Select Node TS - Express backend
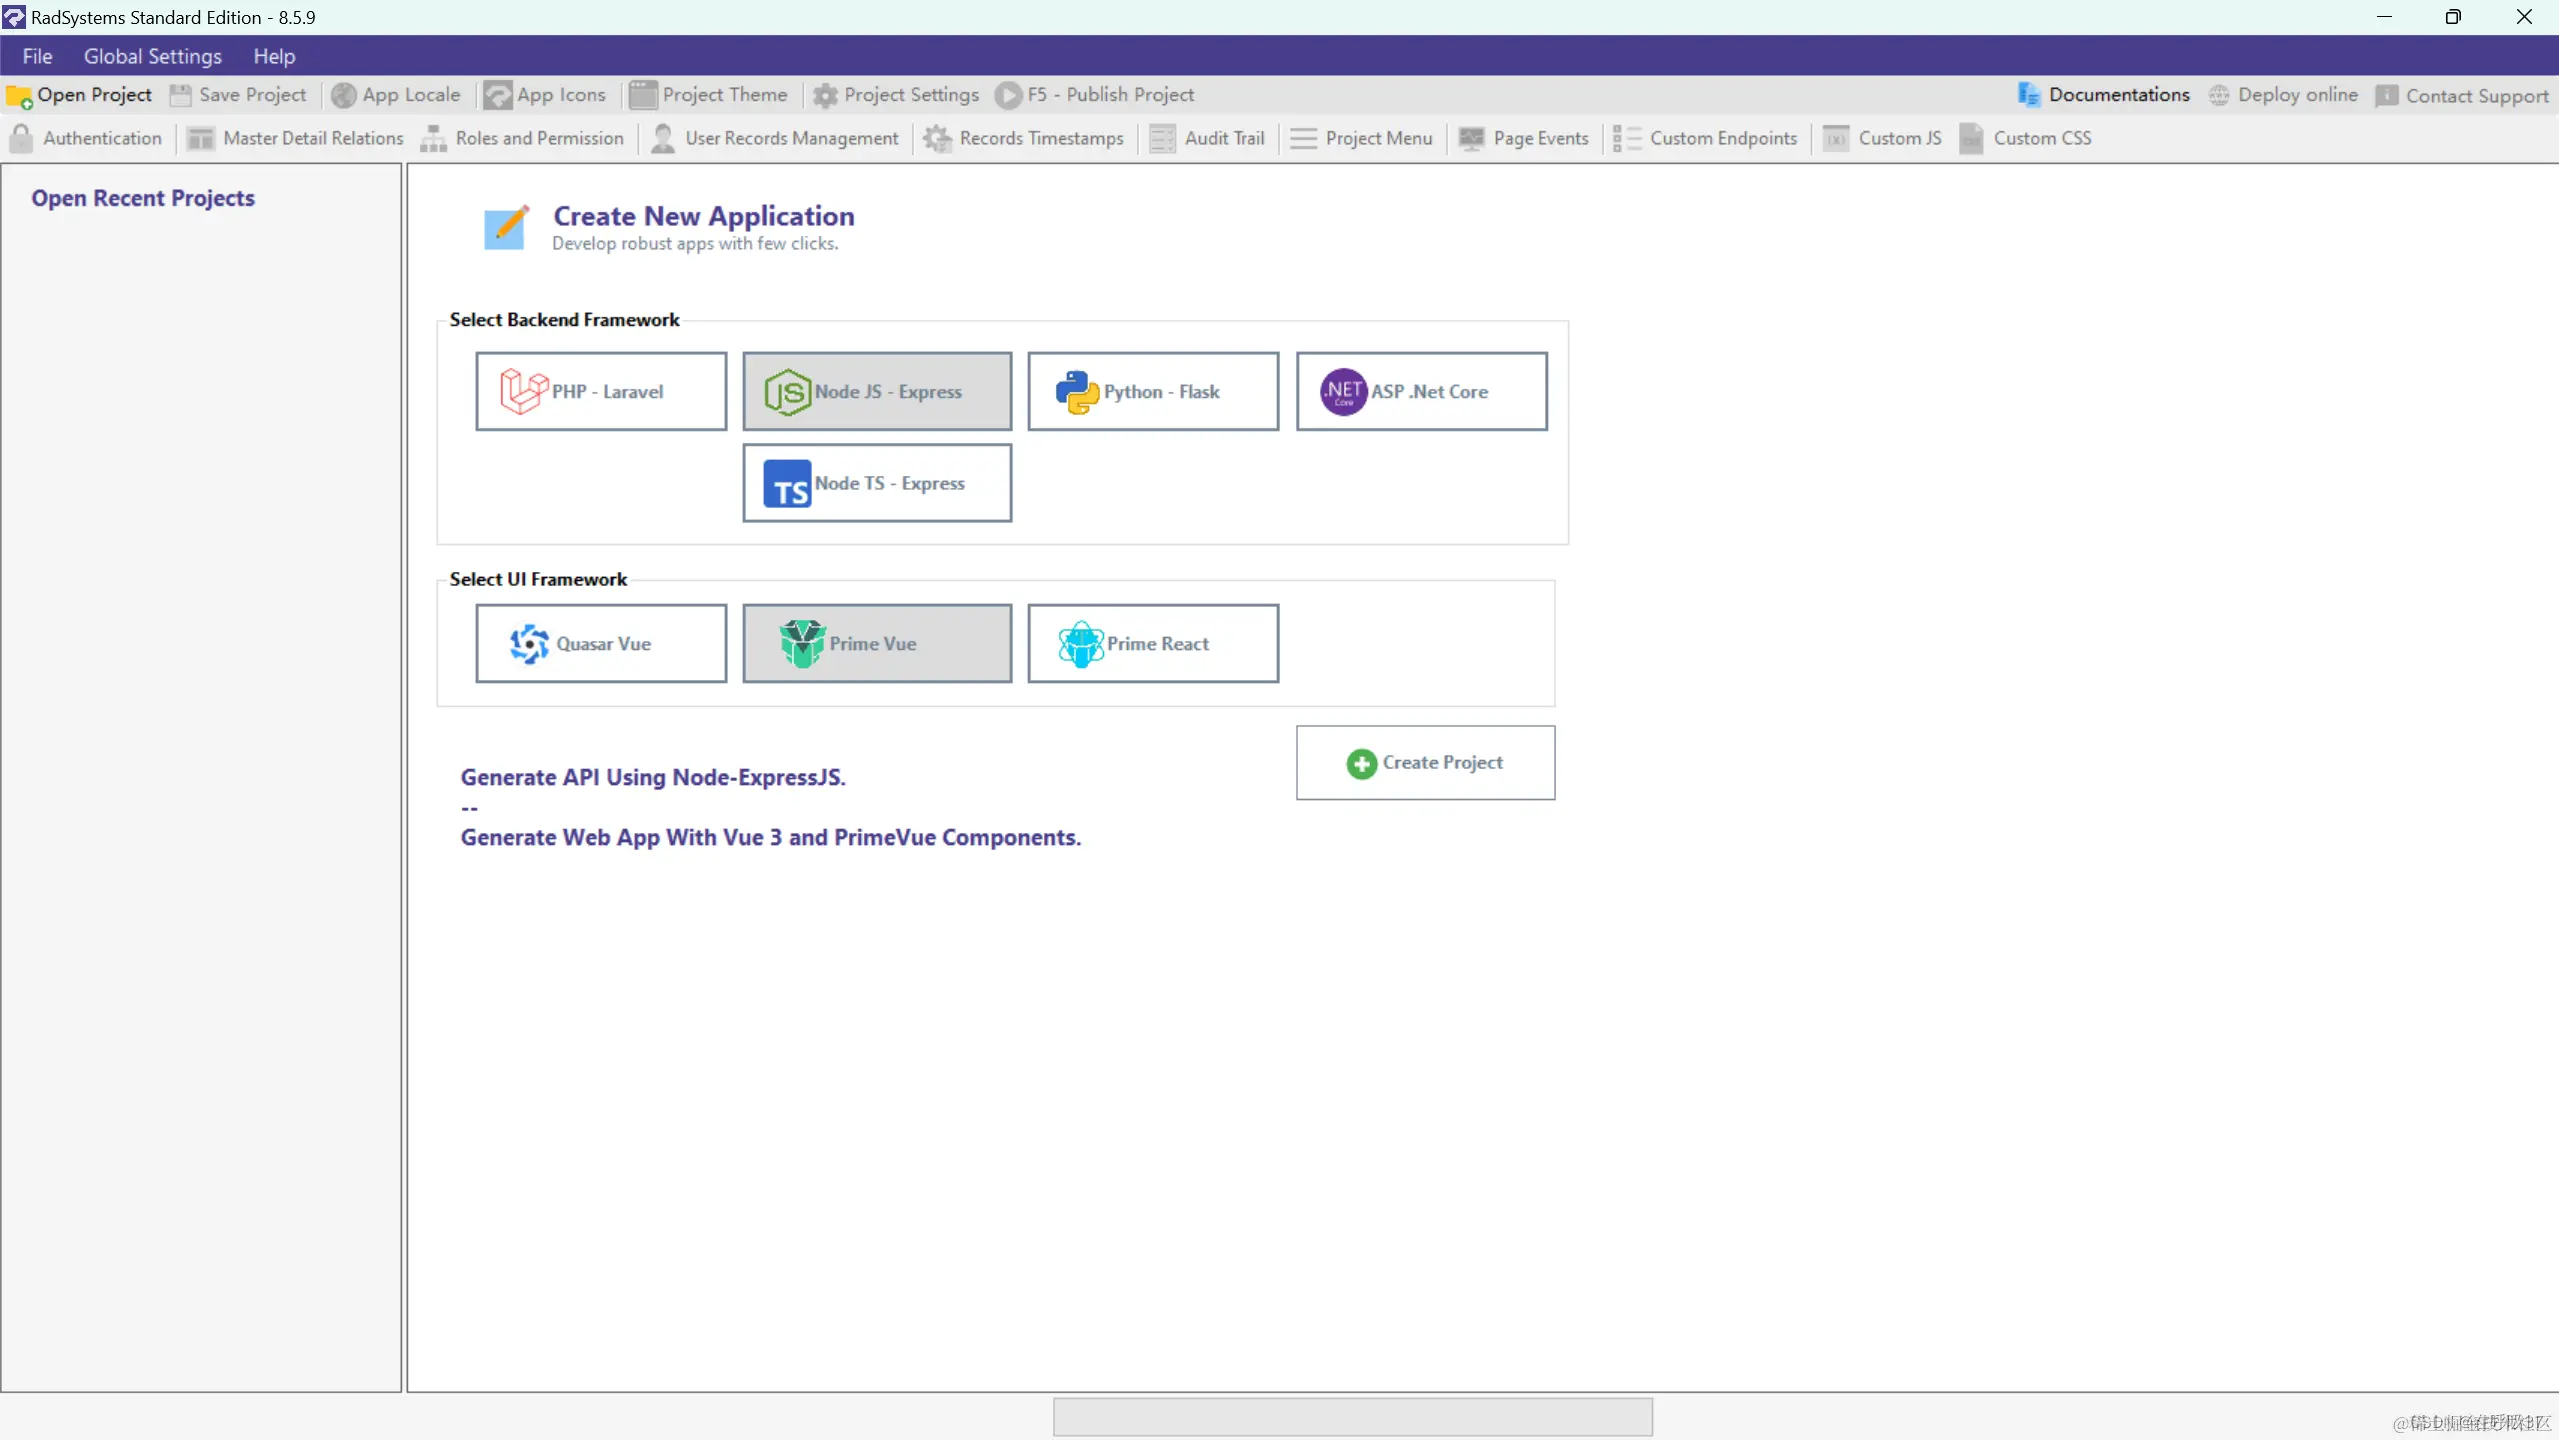The height and width of the screenshot is (1440, 2559). (x=876, y=483)
